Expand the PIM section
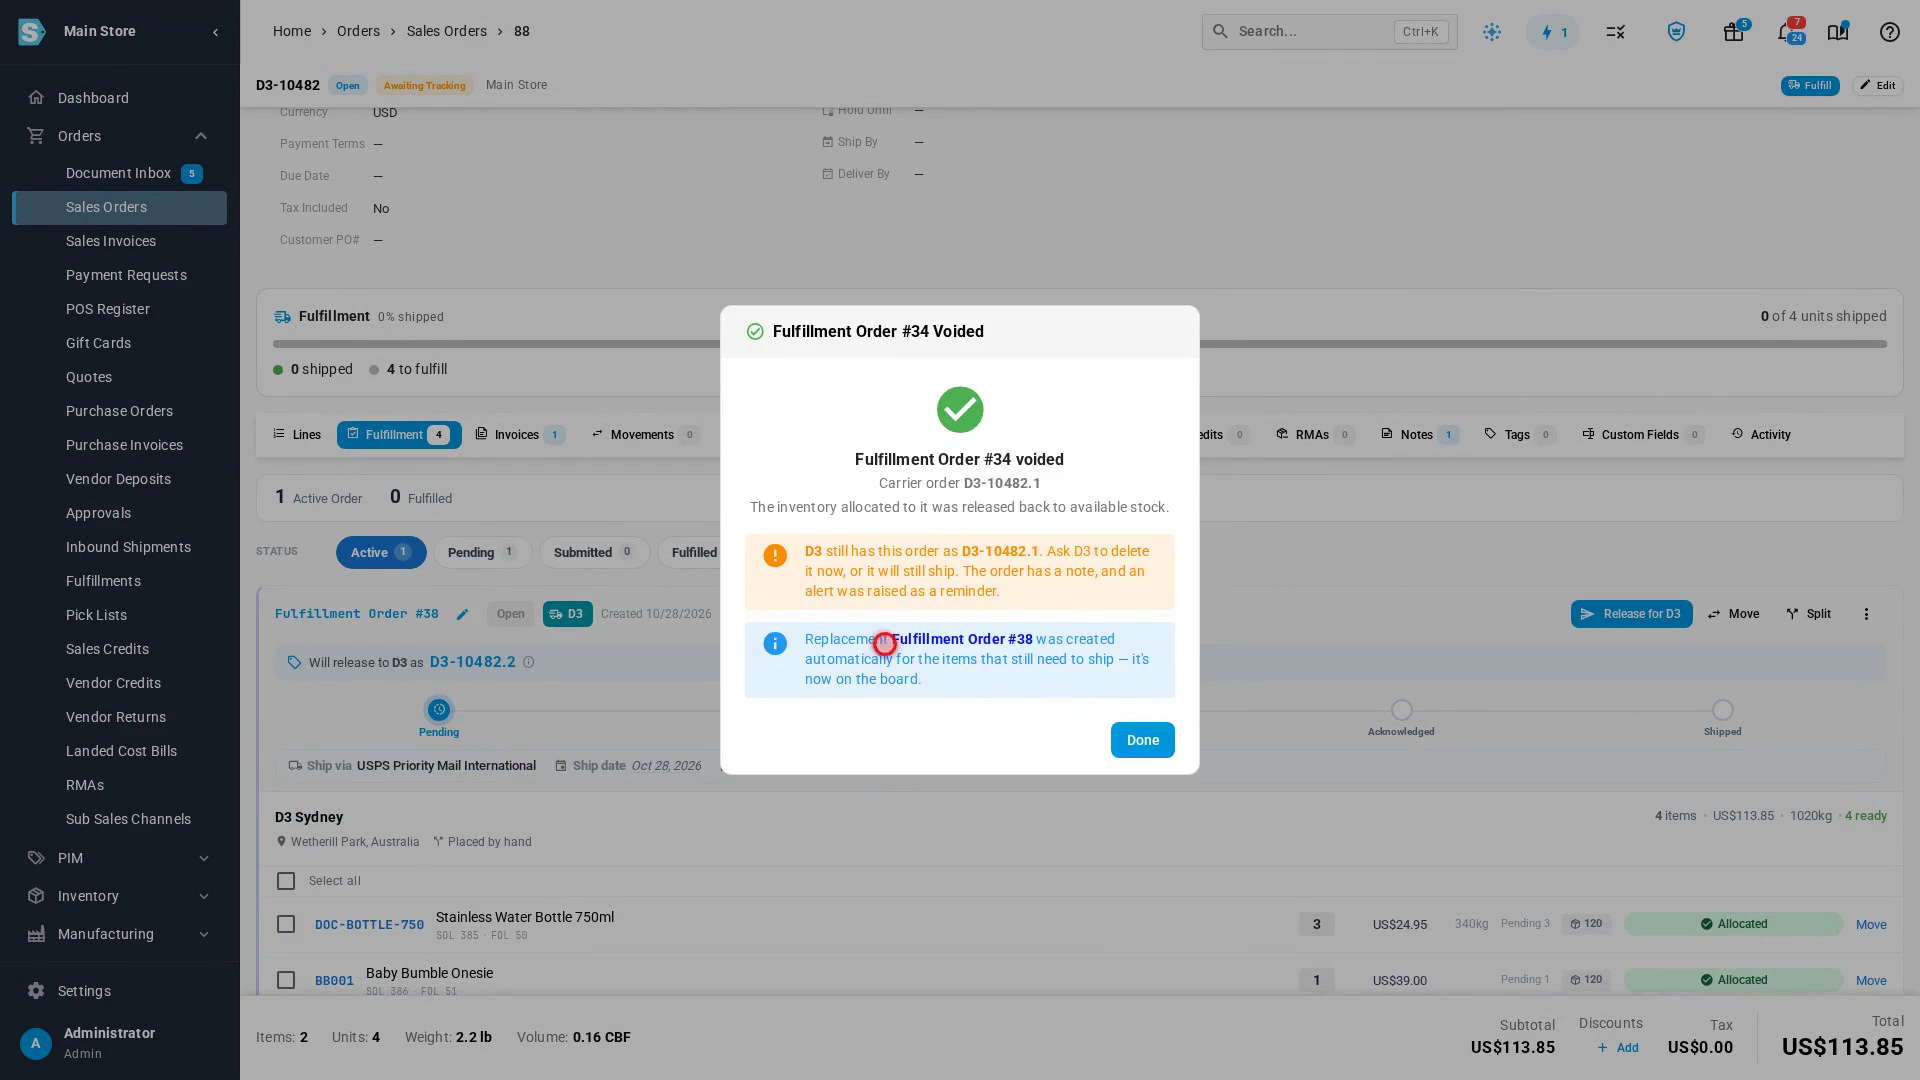 [204, 858]
